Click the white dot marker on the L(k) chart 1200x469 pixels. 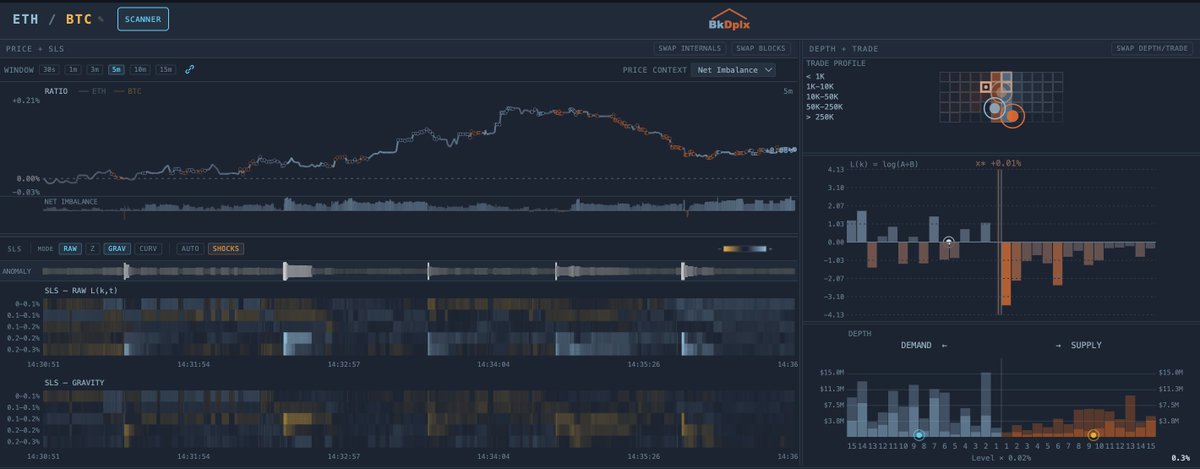(948, 241)
